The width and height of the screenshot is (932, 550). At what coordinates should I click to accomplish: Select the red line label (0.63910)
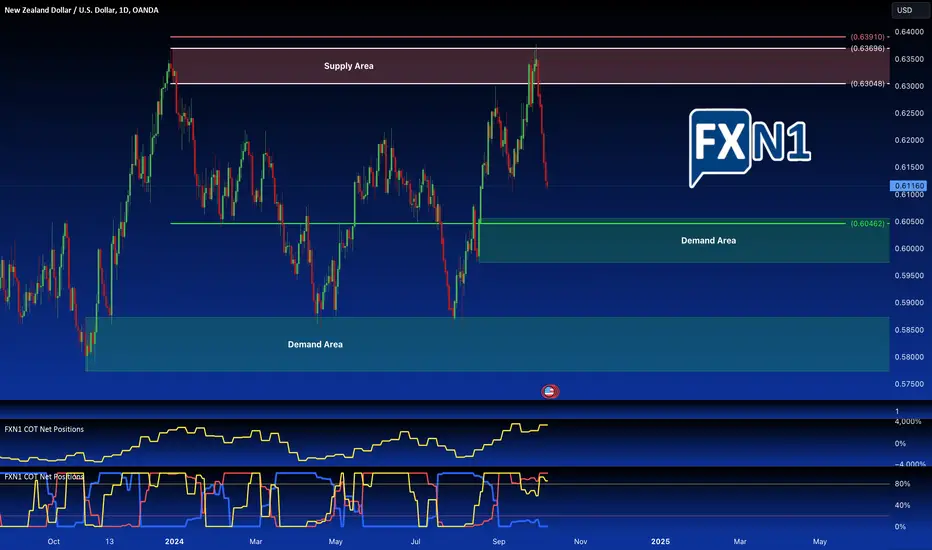[867, 37]
